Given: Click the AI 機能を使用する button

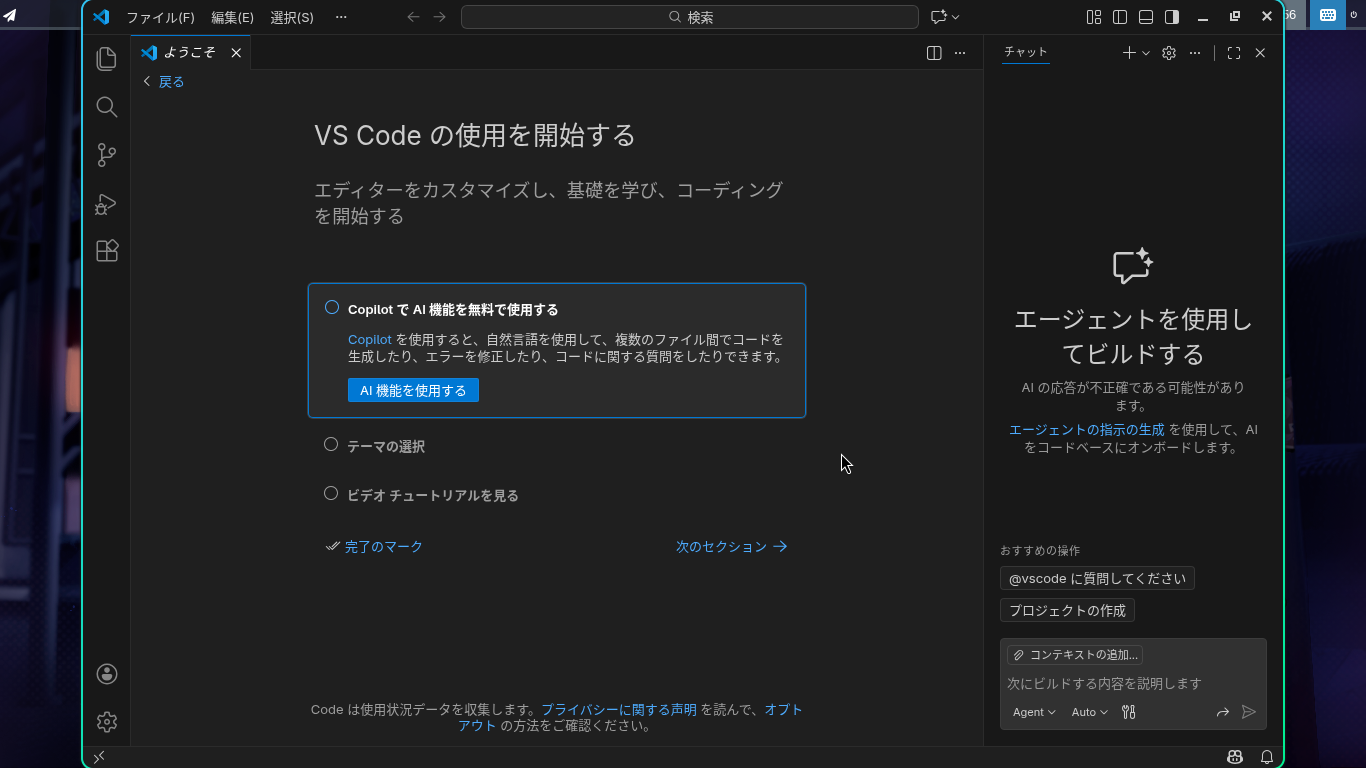Looking at the screenshot, I should click(413, 390).
